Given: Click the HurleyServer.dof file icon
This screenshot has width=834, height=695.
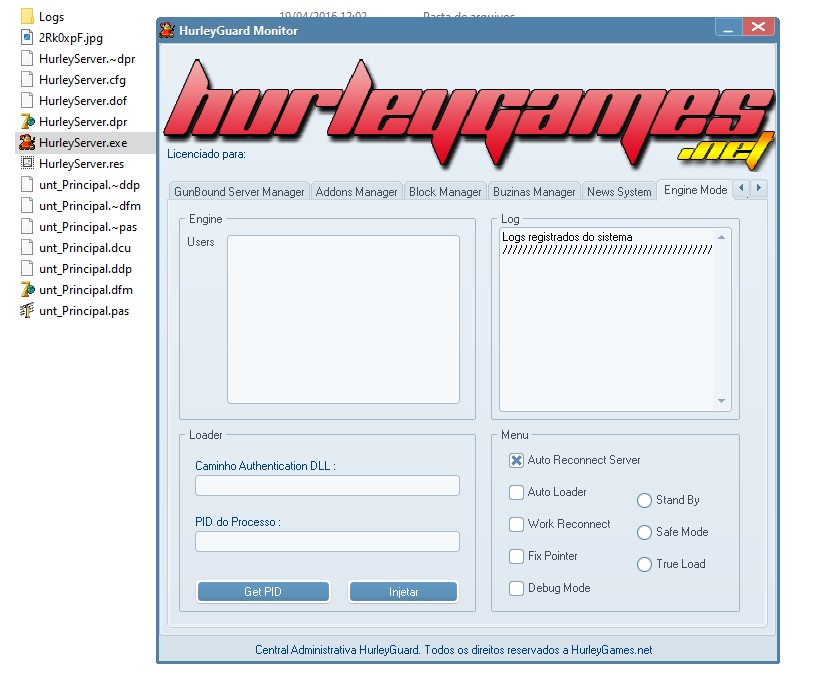Looking at the screenshot, I should [x=27, y=101].
